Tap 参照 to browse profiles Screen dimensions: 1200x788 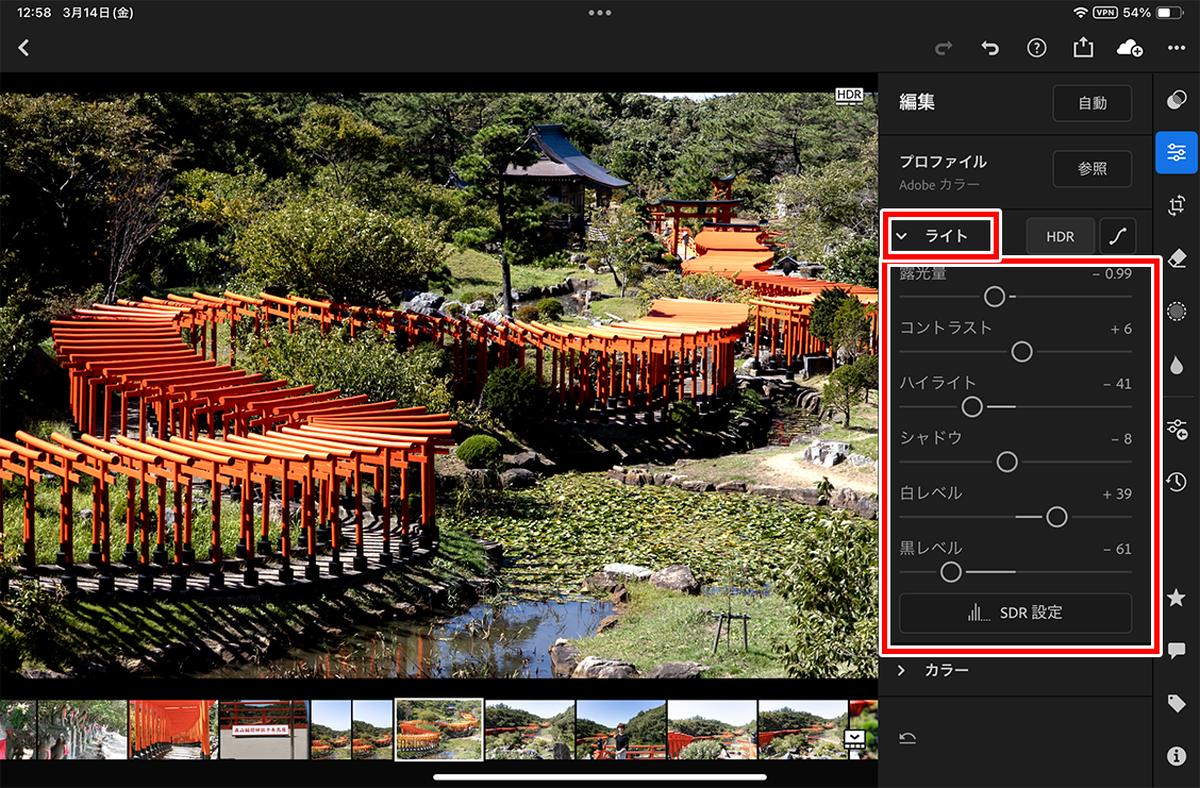[x=1092, y=169]
